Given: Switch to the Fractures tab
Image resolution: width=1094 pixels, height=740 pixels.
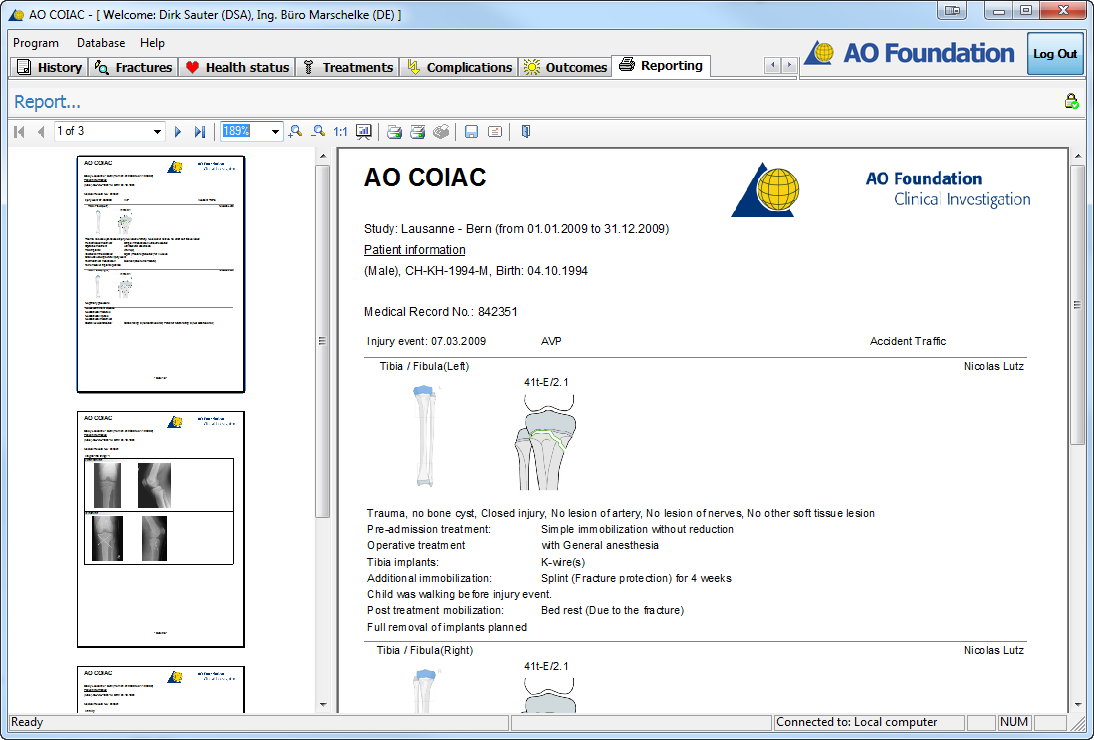Looking at the screenshot, I should point(133,67).
